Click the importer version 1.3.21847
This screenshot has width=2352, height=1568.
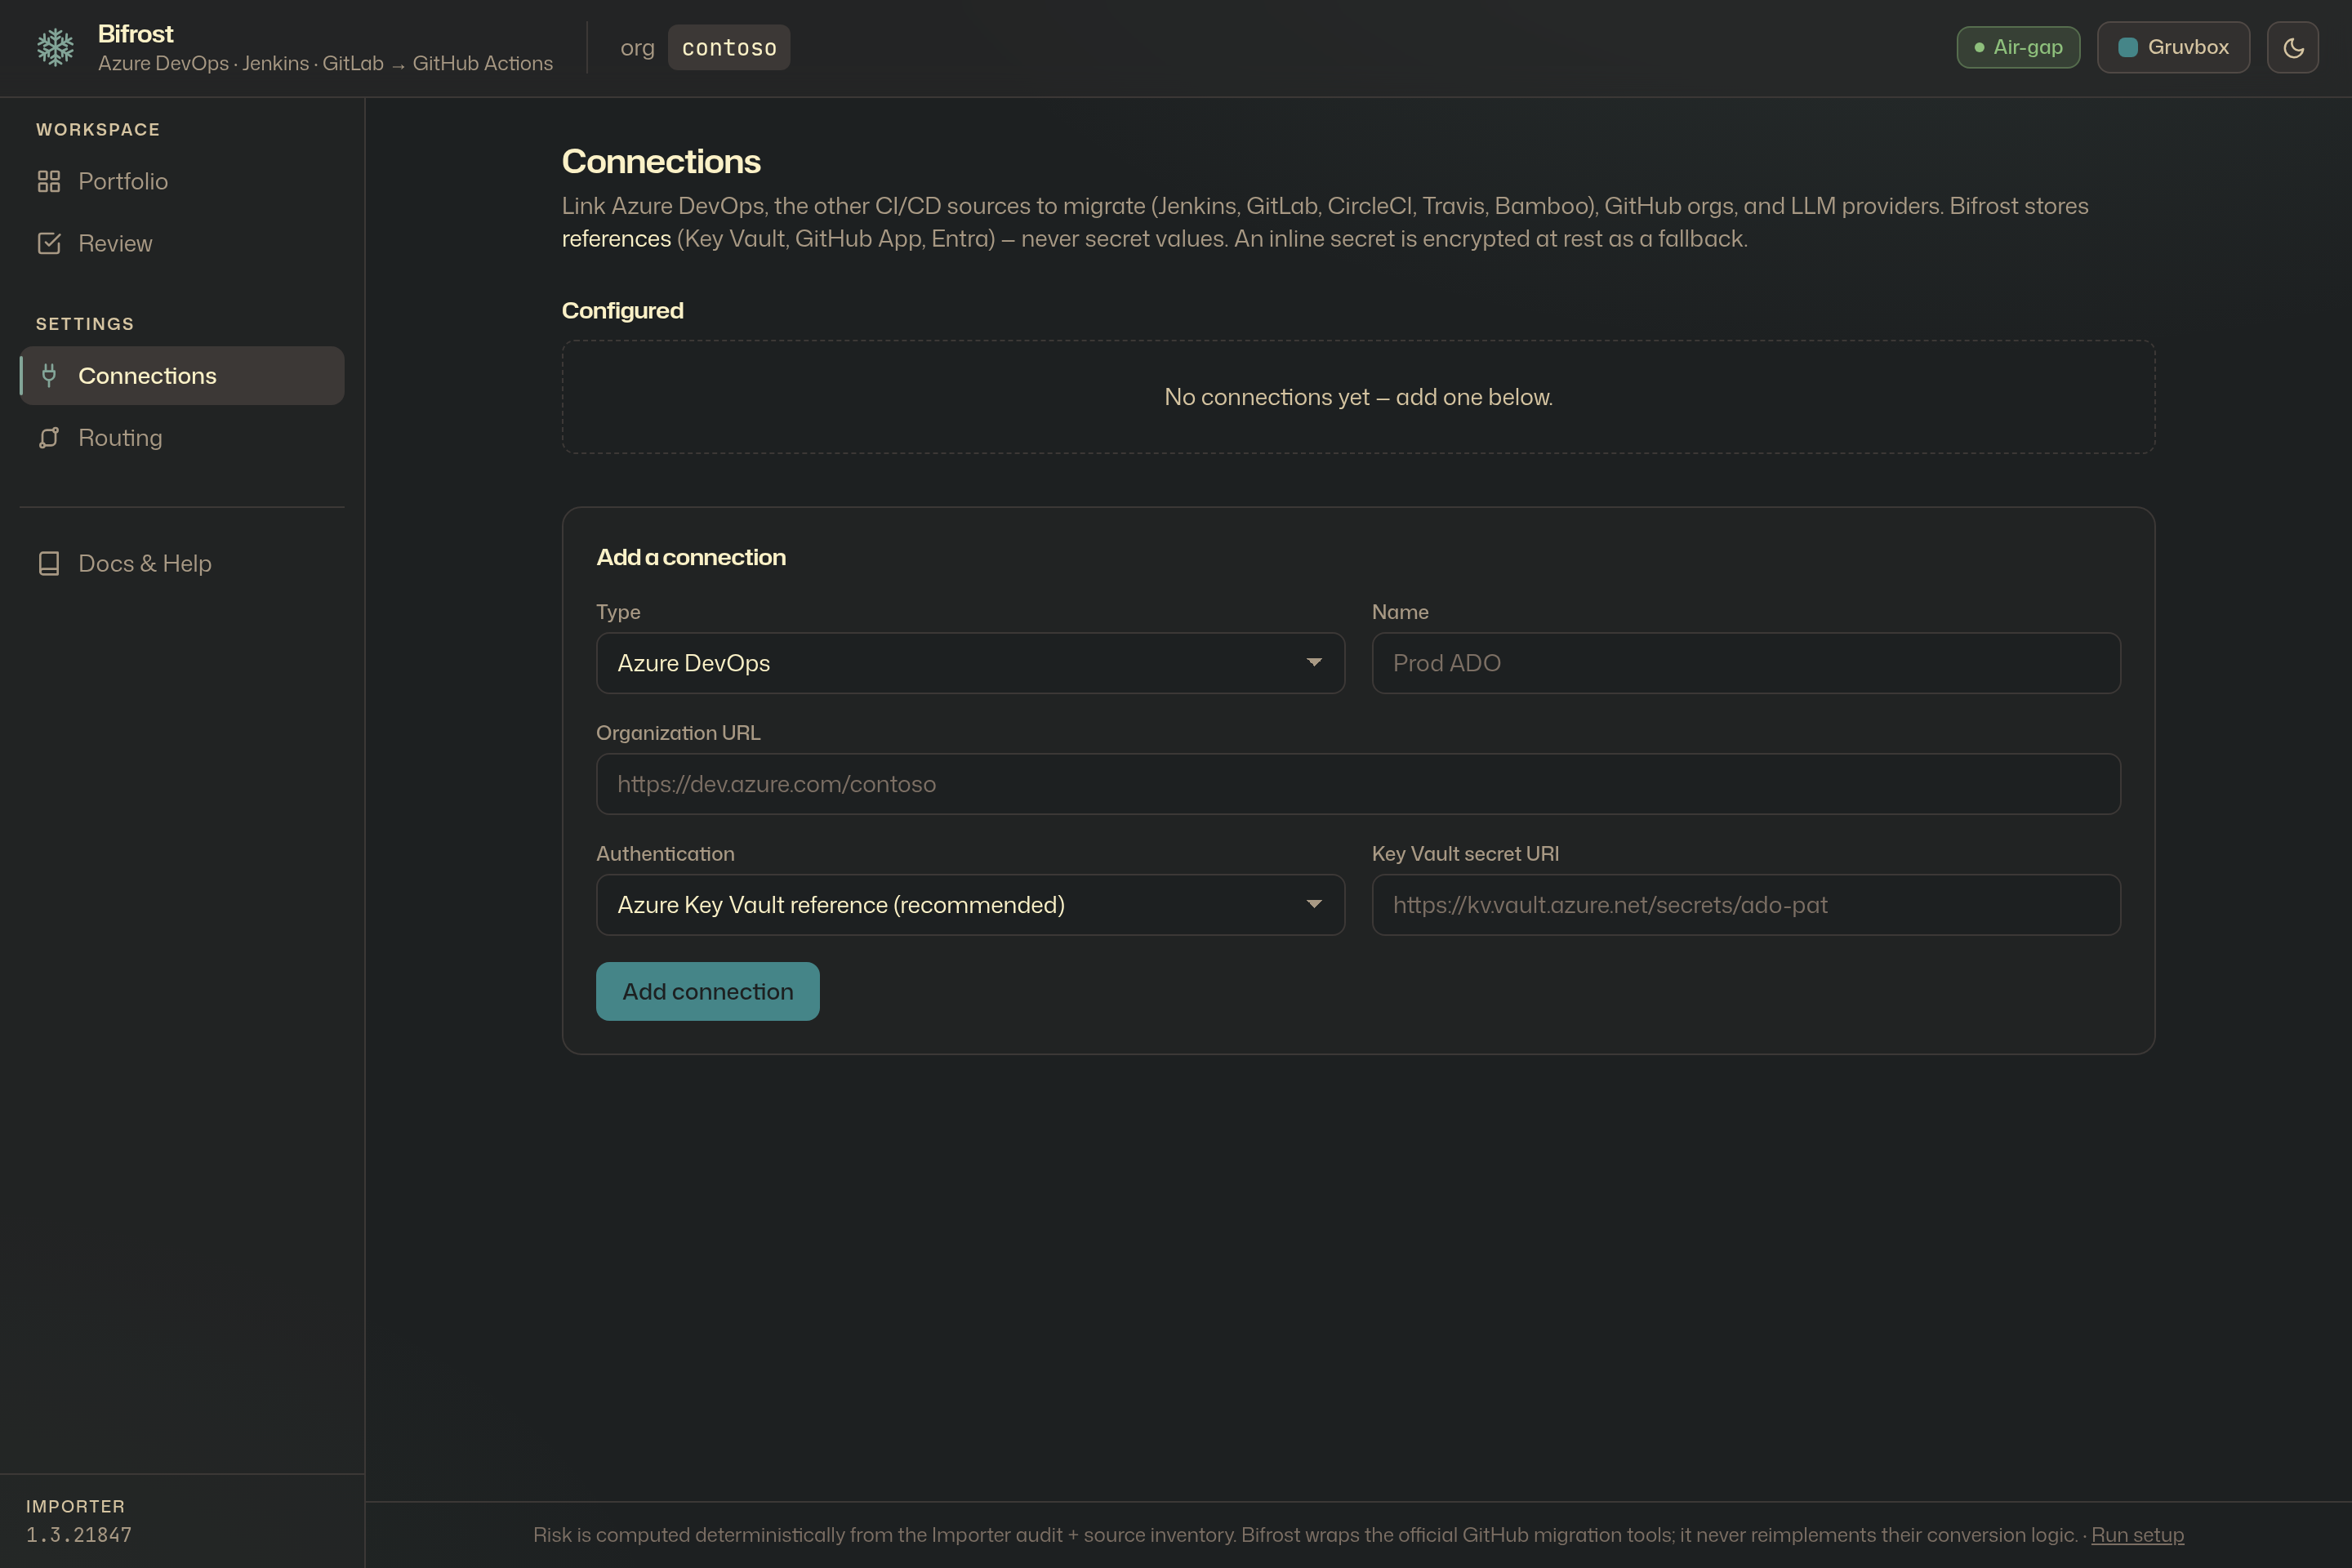[x=79, y=1535]
